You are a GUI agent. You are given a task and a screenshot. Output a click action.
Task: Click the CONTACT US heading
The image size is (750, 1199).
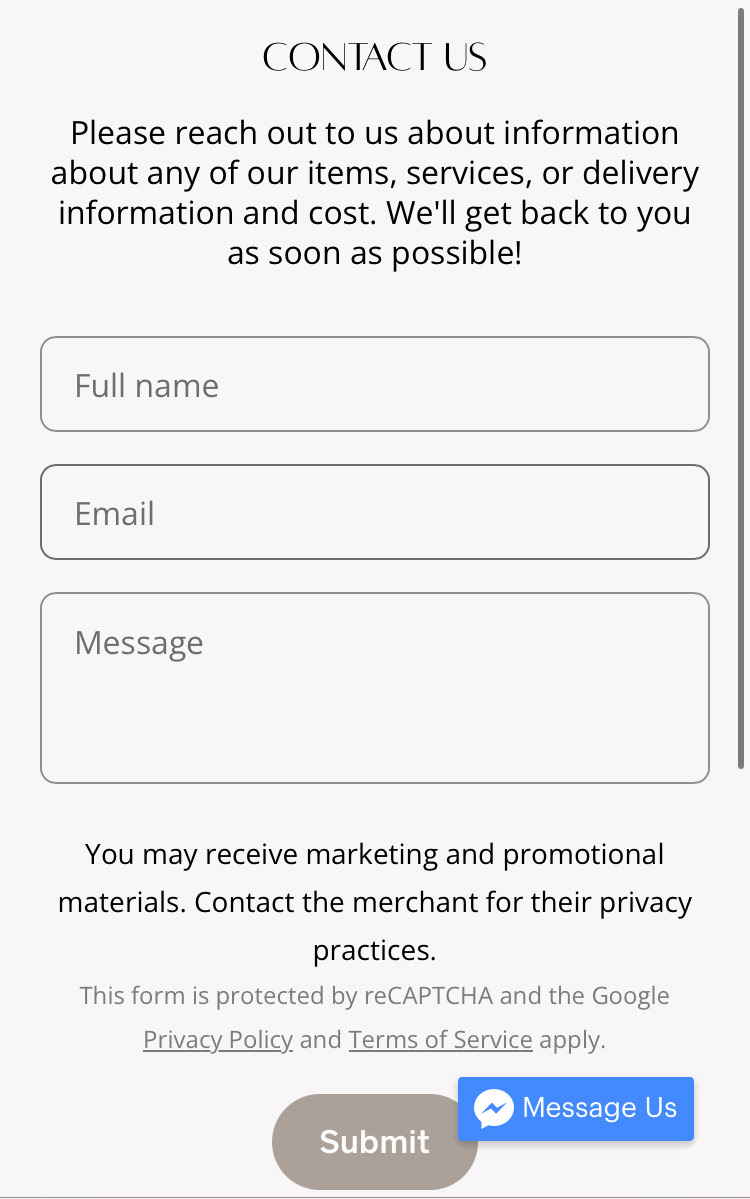tap(375, 58)
